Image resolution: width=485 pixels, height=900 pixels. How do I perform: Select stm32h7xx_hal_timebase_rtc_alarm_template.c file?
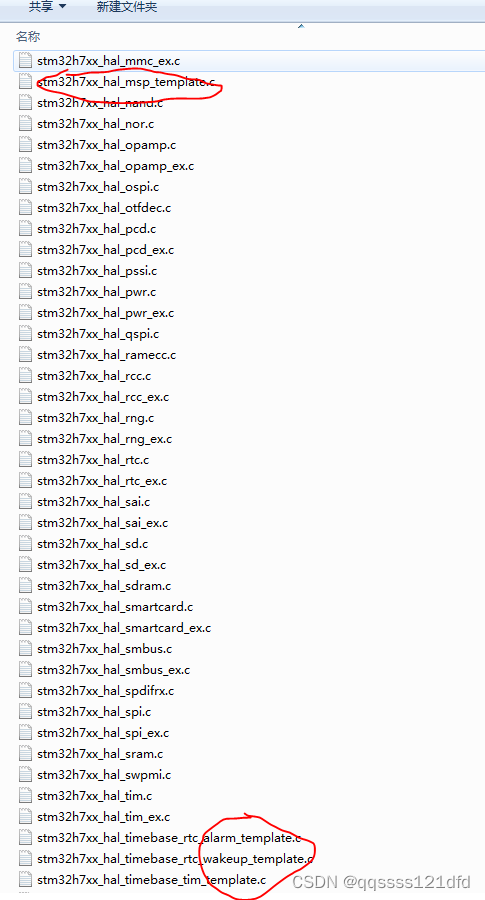click(169, 838)
